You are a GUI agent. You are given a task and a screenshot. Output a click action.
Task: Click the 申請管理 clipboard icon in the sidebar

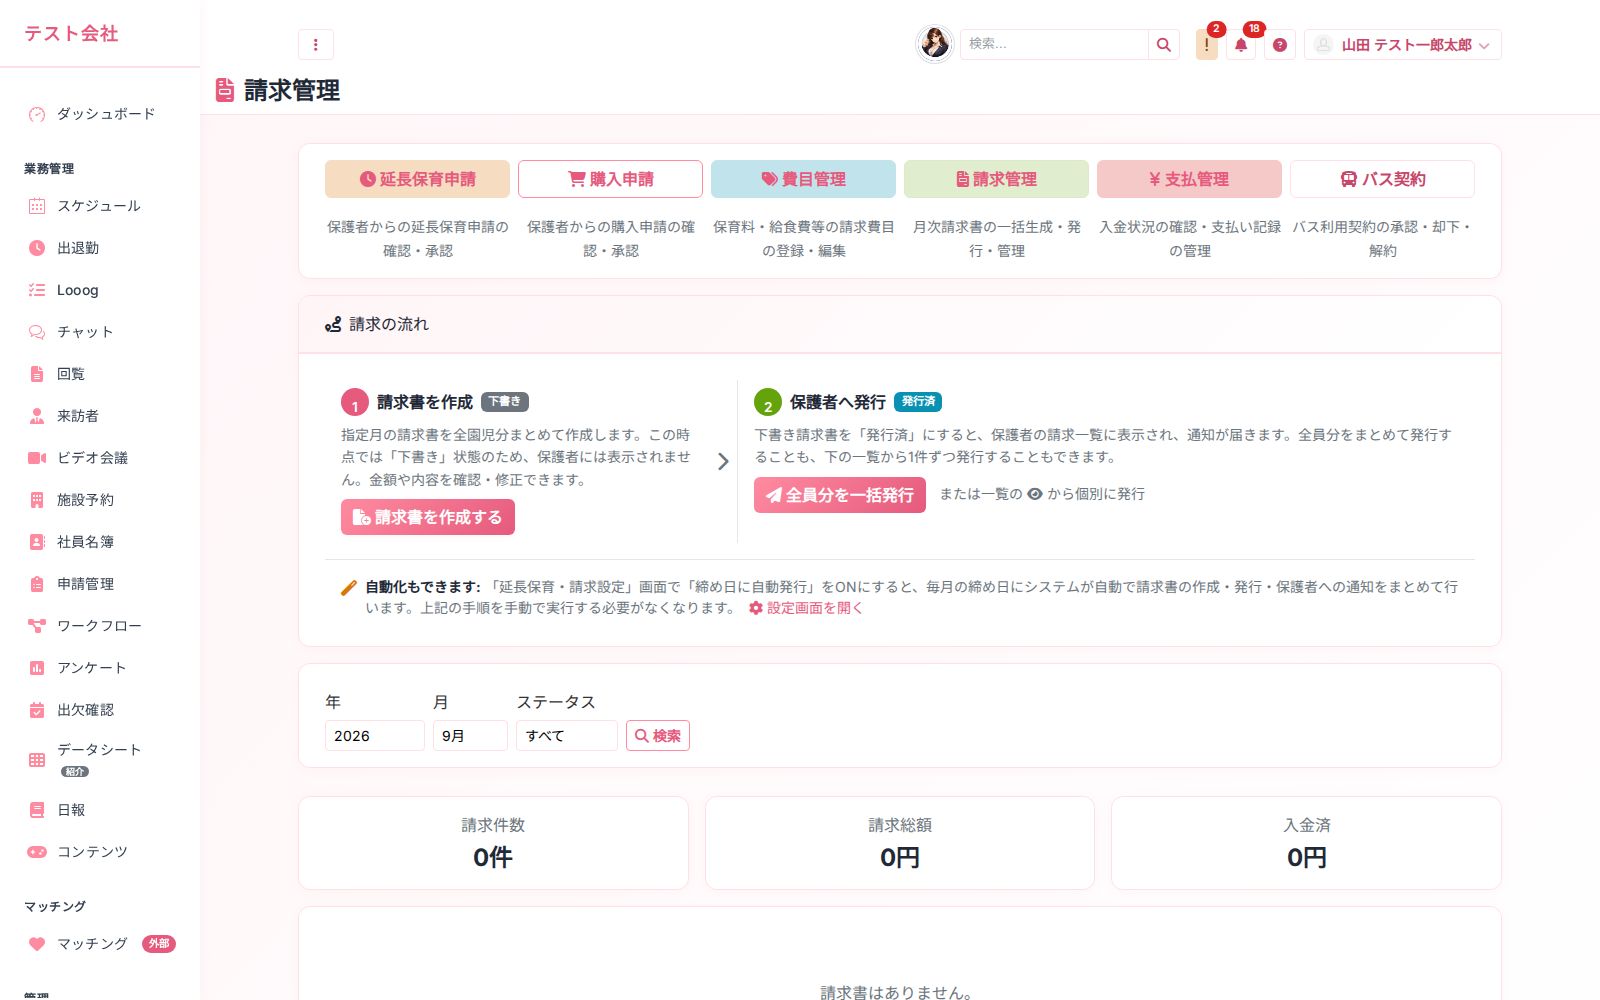(37, 584)
